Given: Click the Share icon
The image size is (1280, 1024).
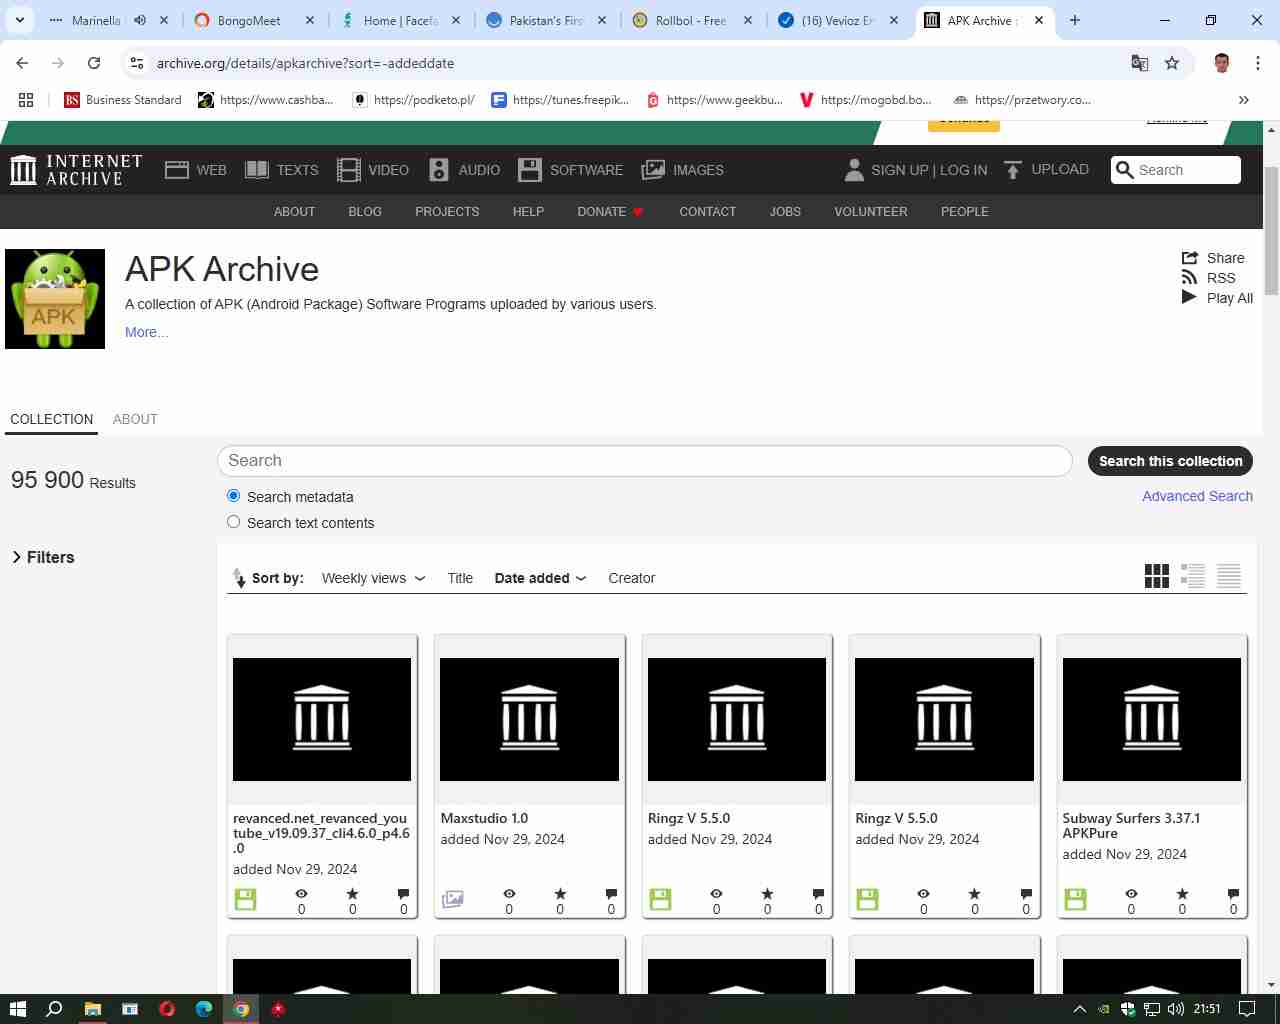Looking at the screenshot, I should (x=1190, y=258).
